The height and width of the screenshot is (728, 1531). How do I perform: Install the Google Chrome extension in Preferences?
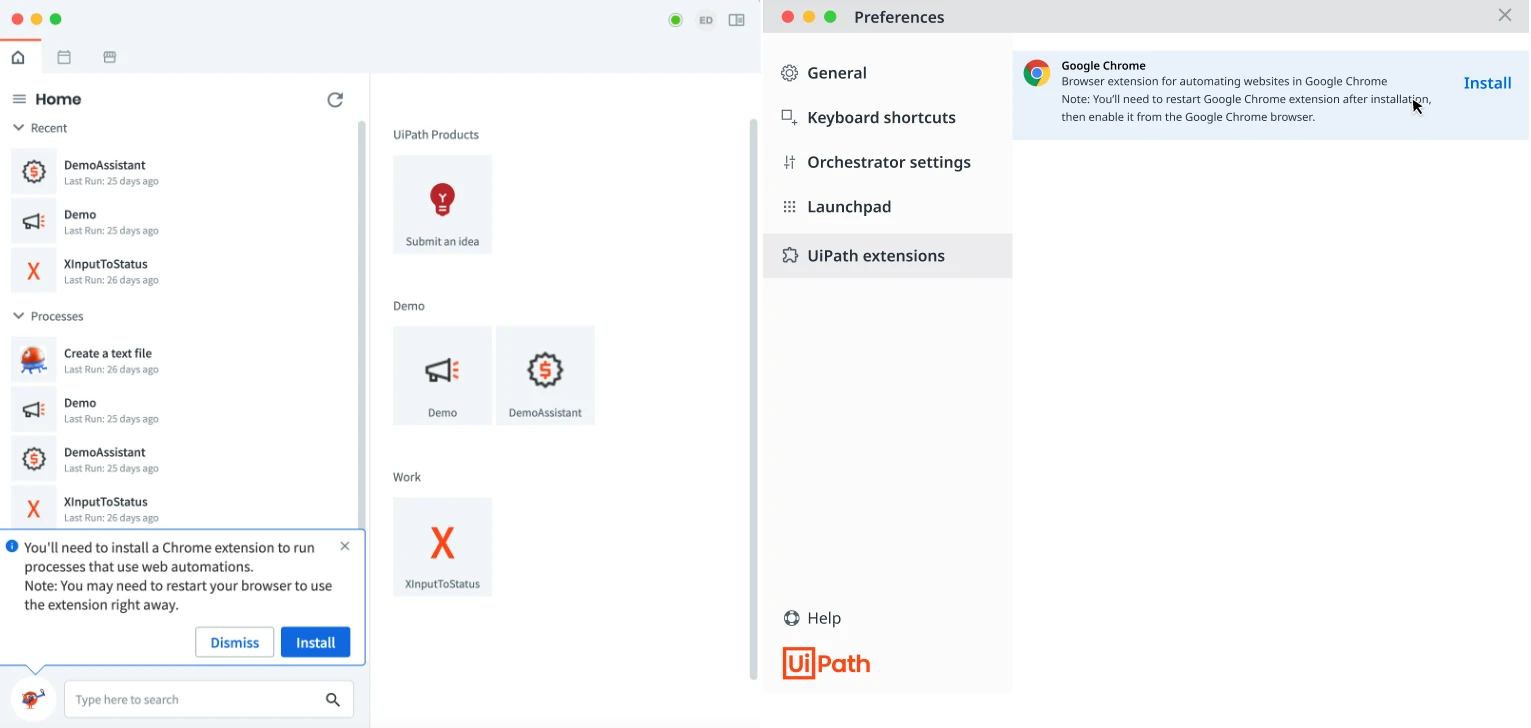click(x=1487, y=83)
